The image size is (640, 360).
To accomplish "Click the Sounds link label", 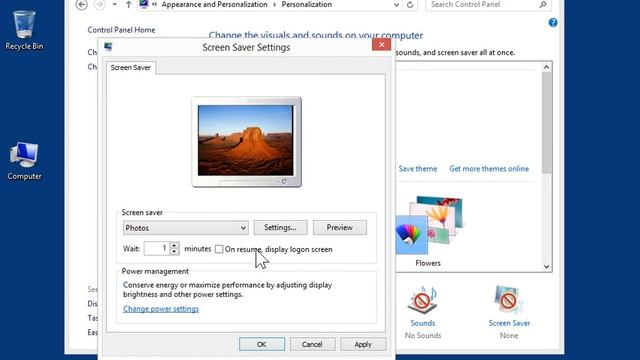I will tap(422, 323).
